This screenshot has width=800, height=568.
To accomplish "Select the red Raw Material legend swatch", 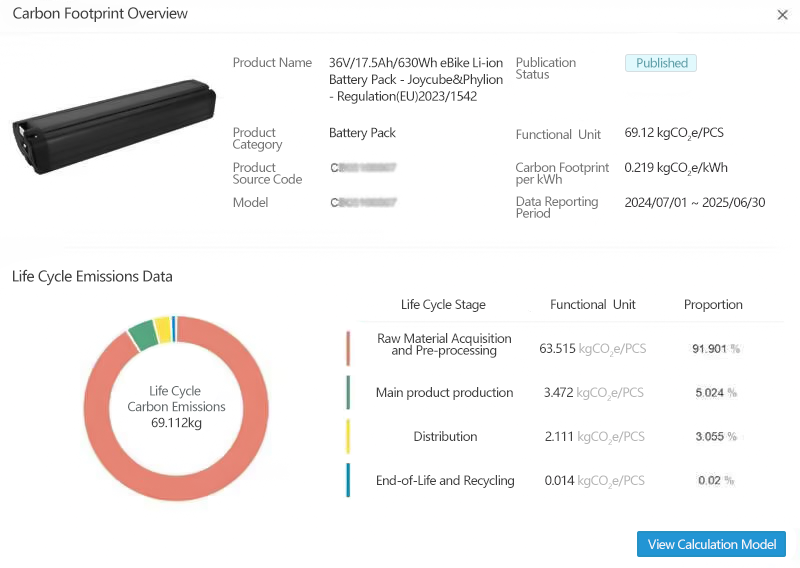I will coord(348,348).
